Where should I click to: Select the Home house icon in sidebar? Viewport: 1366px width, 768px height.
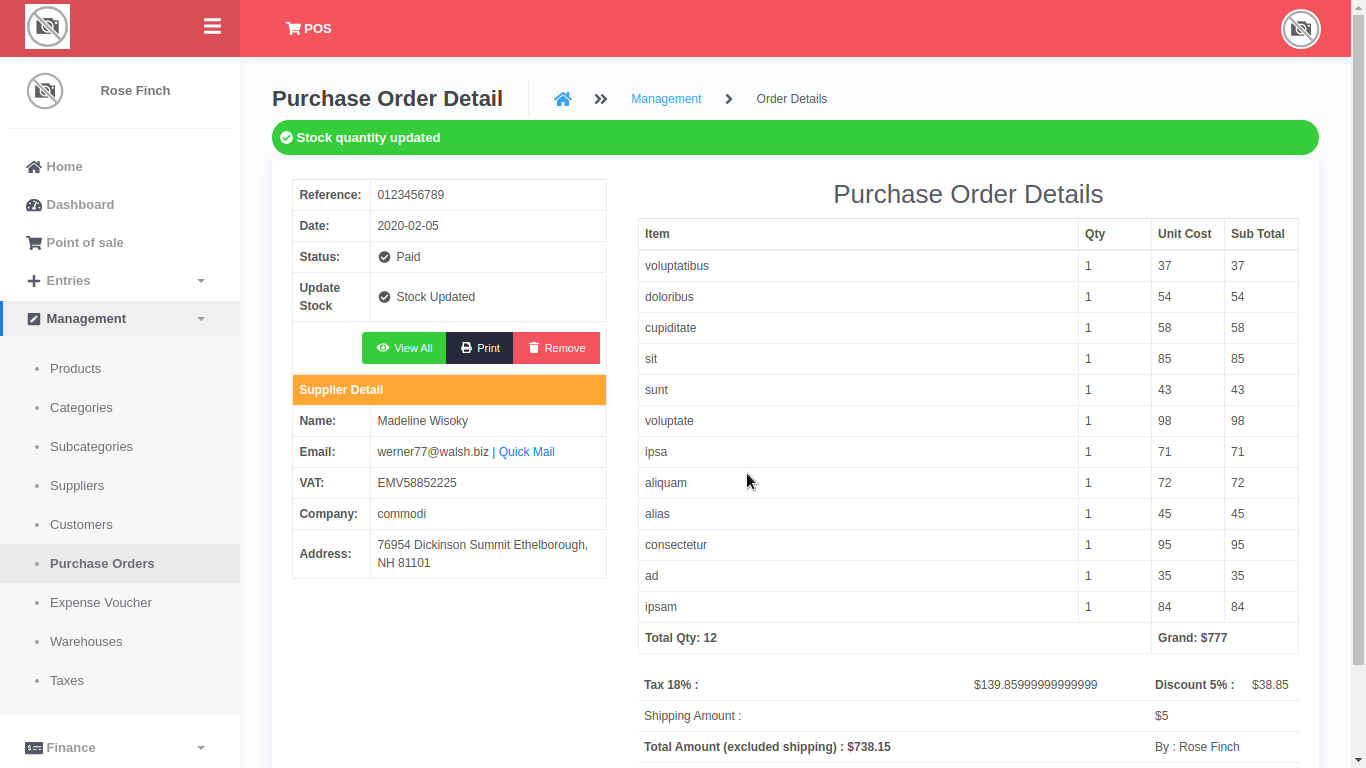(31, 166)
